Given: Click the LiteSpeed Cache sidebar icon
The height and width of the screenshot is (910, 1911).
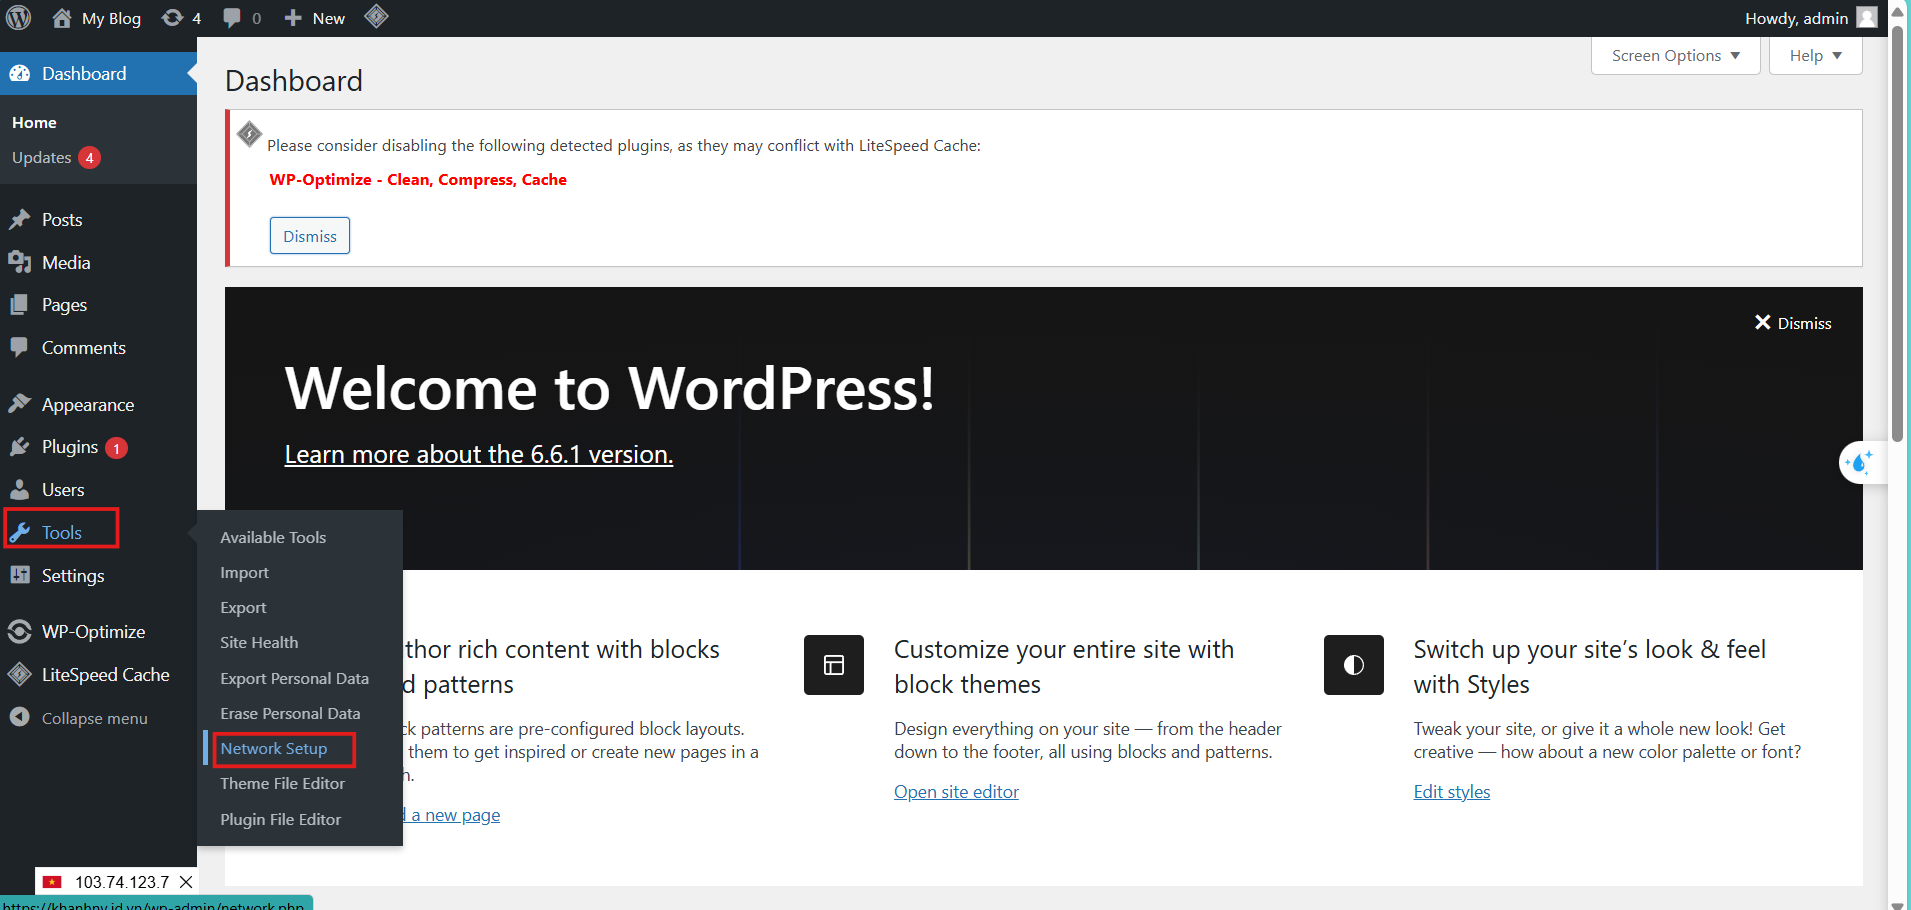Looking at the screenshot, I should pos(20,675).
